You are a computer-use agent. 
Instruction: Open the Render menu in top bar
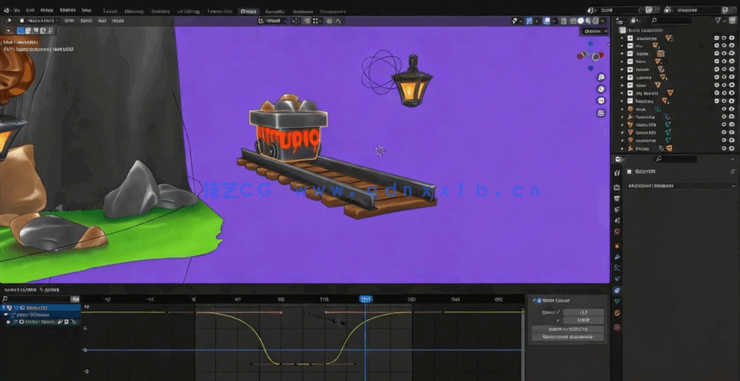tap(46, 10)
